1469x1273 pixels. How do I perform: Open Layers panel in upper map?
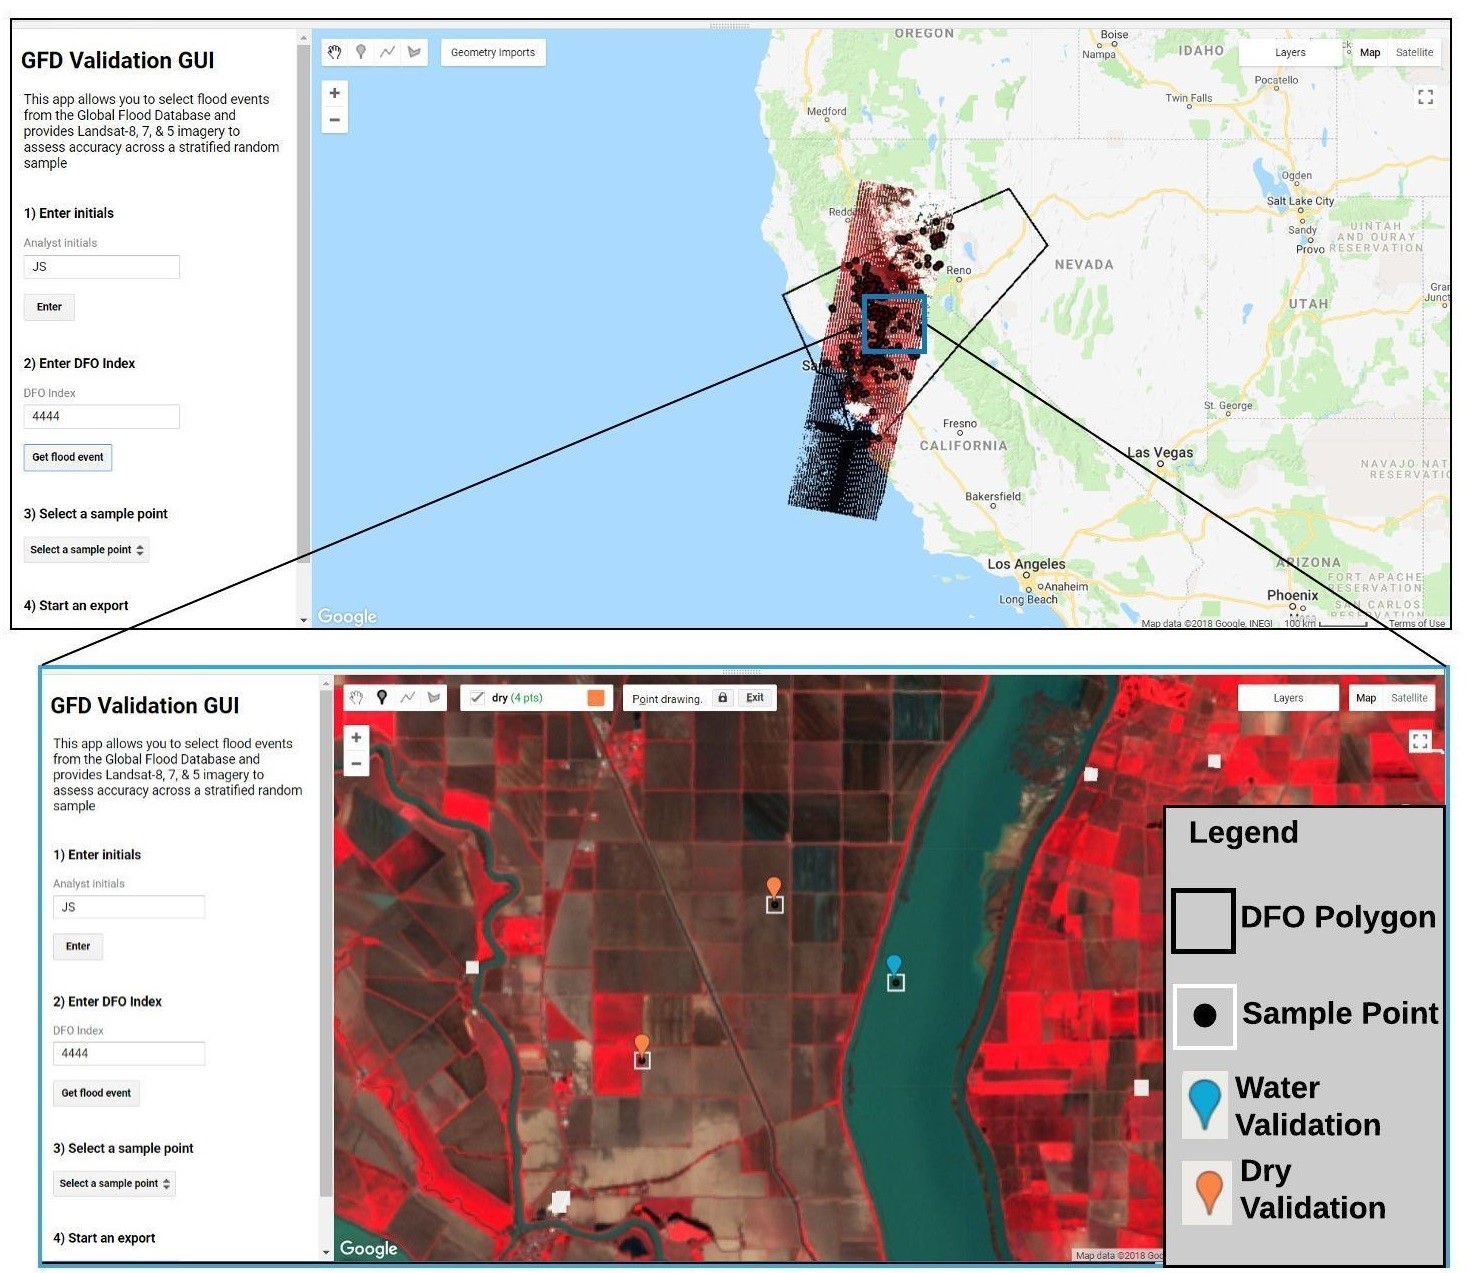click(x=1290, y=52)
